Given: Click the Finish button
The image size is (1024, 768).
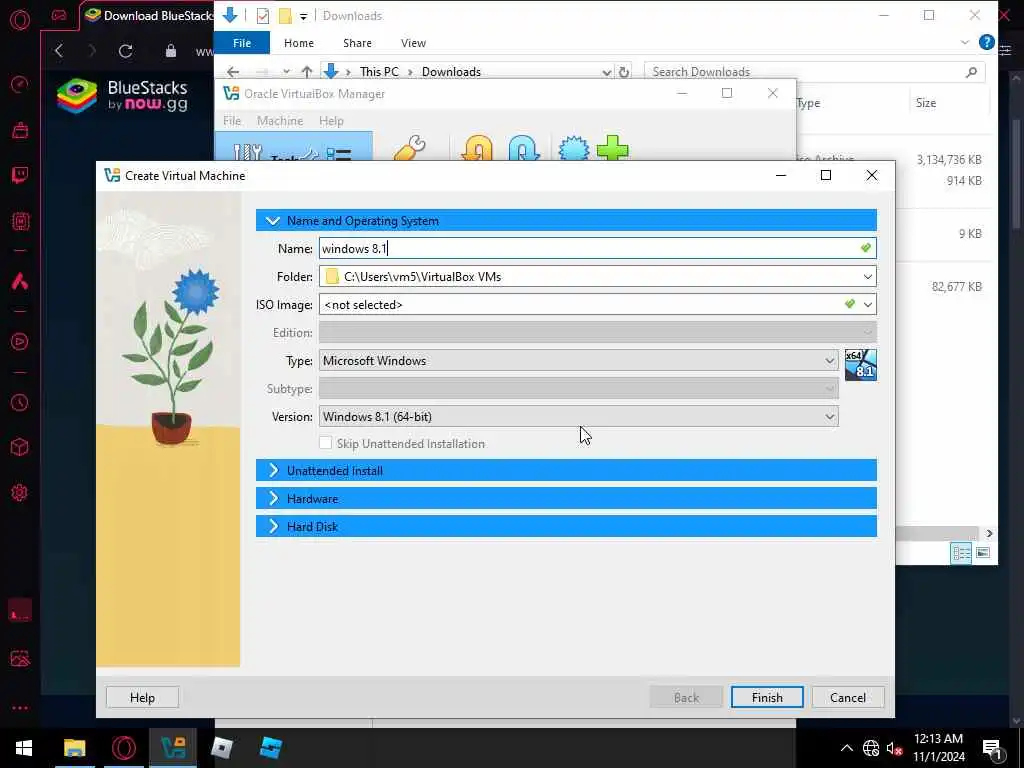Looking at the screenshot, I should 767,697.
